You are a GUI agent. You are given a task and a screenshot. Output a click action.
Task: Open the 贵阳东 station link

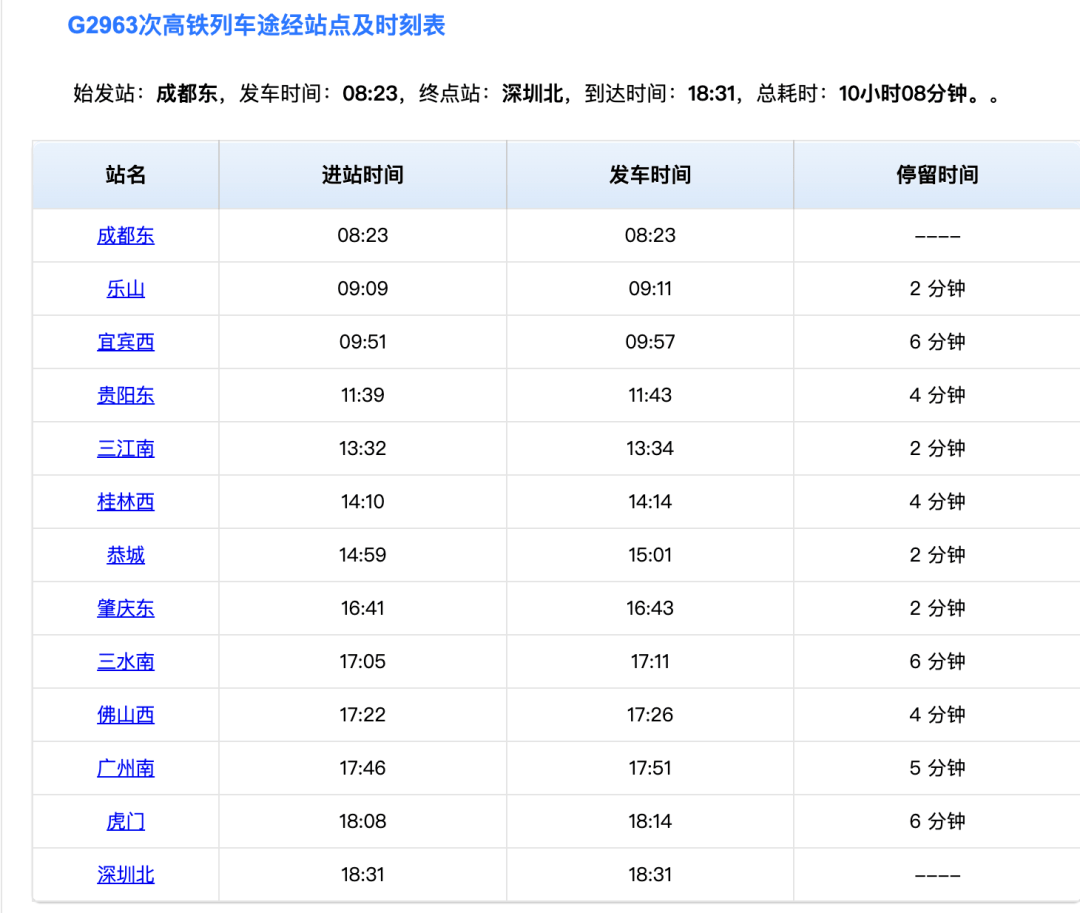(125, 395)
